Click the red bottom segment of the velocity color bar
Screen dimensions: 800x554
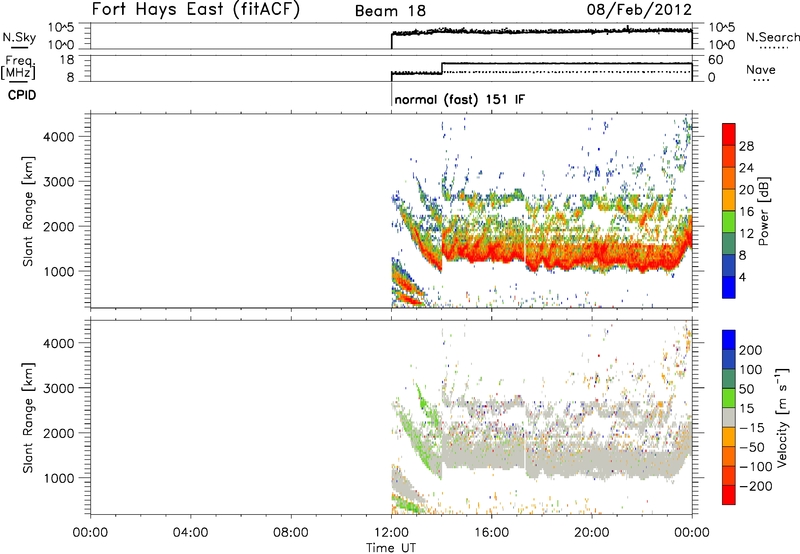coord(729,495)
